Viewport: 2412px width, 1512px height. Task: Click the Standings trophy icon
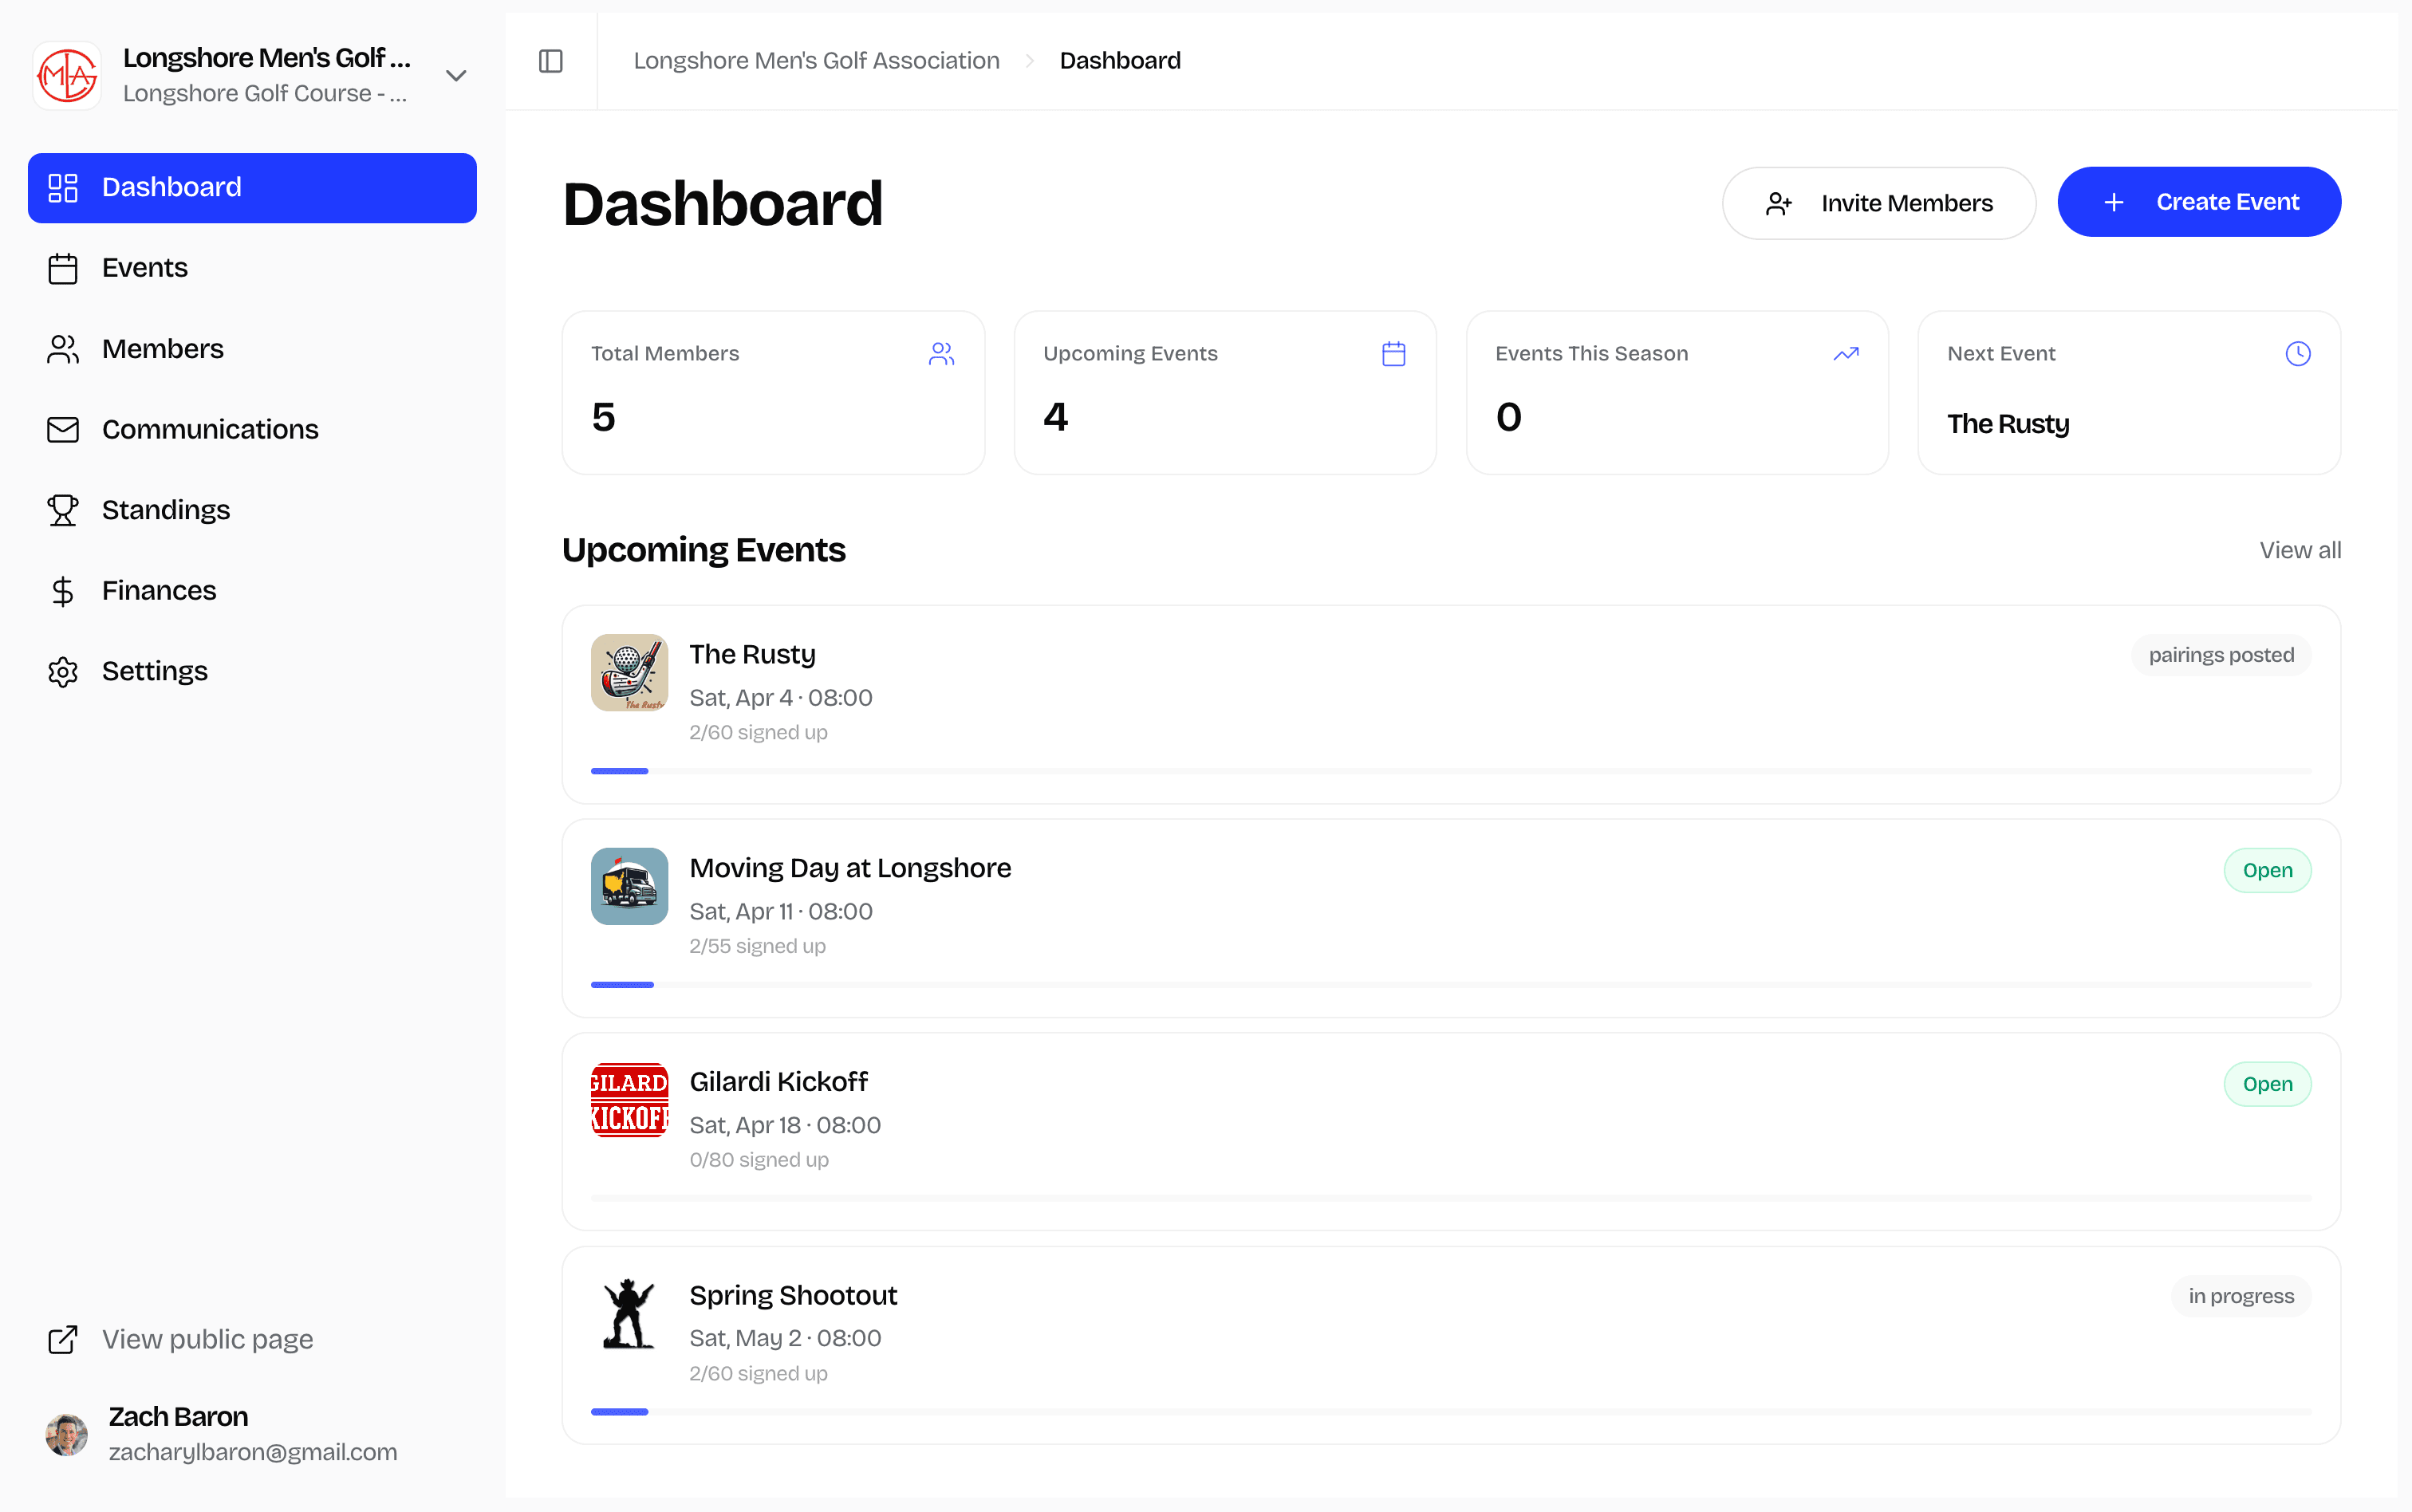click(x=63, y=510)
